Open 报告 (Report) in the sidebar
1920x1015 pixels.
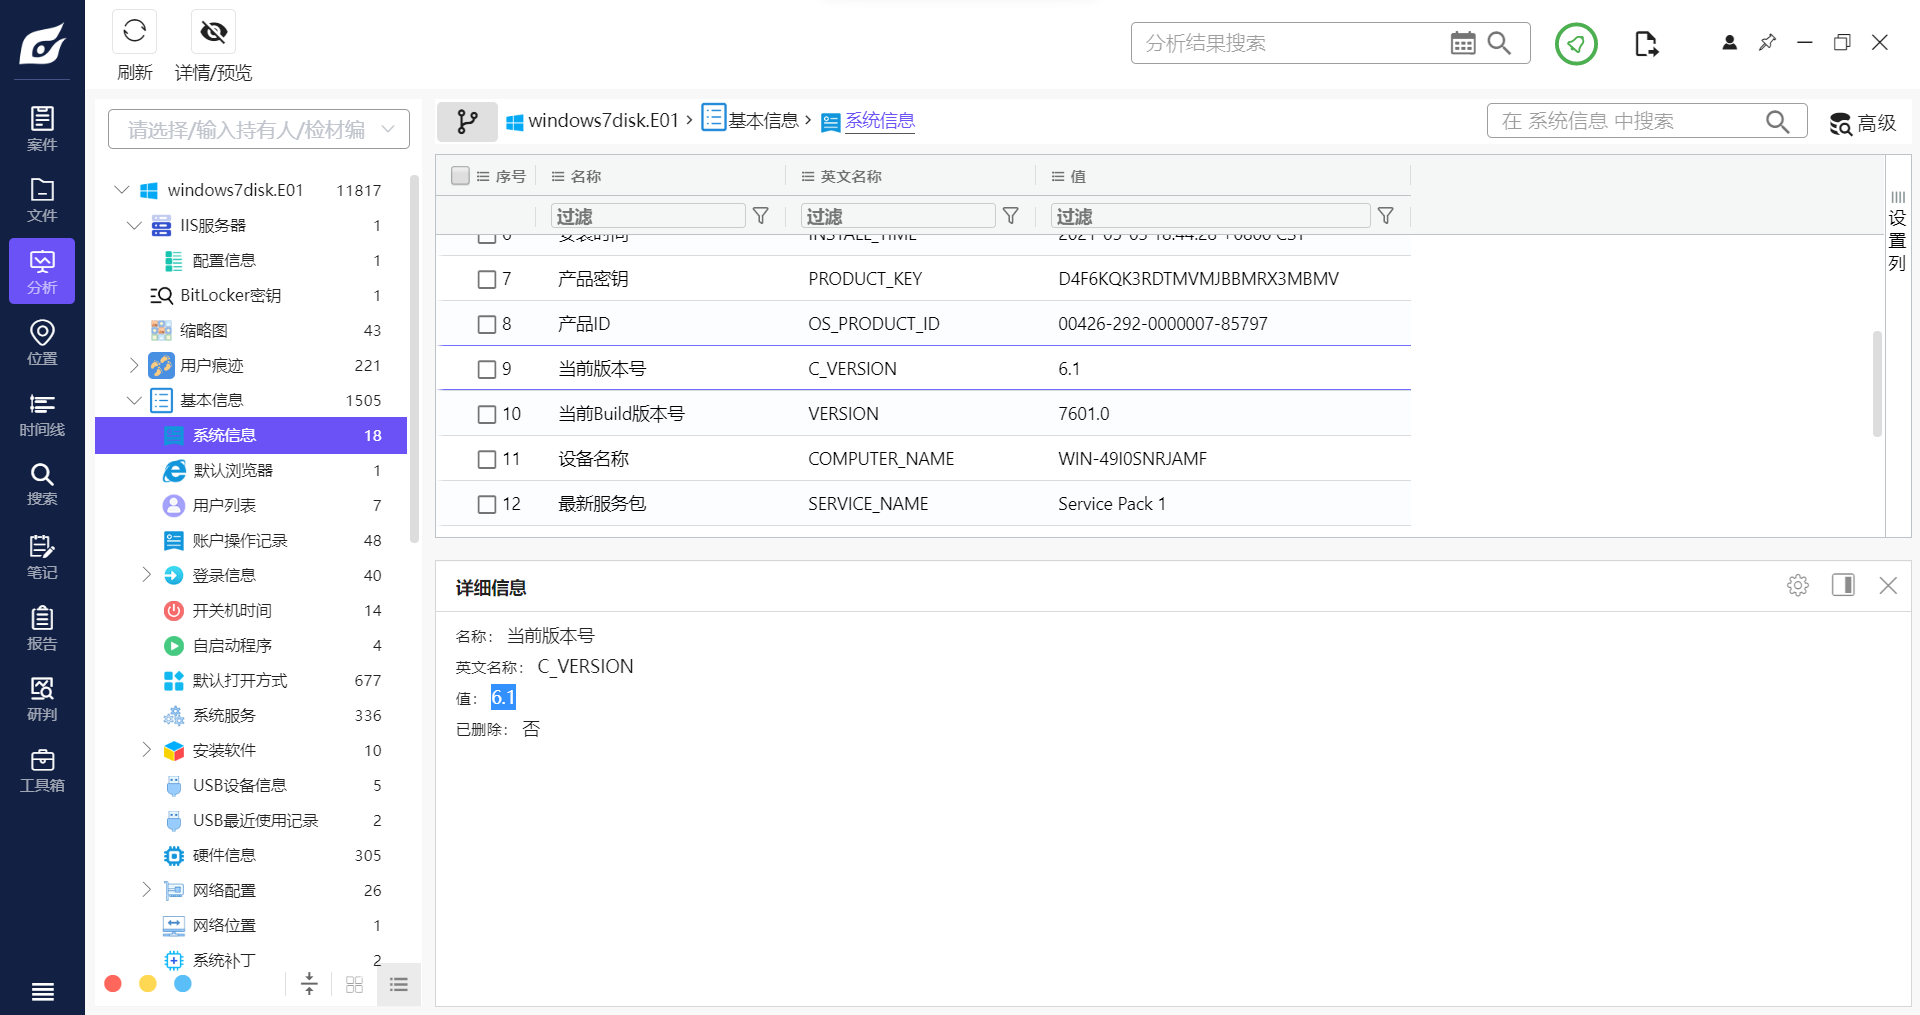(42, 628)
